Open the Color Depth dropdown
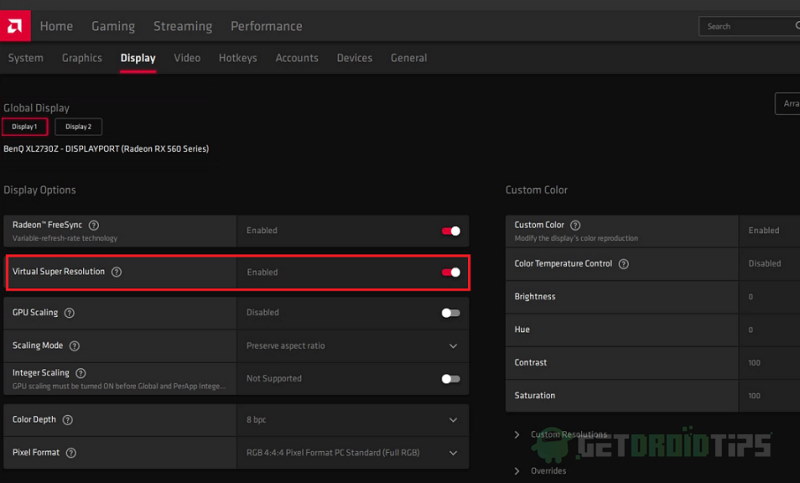Viewport: 800px width, 483px height. tap(453, 420)
